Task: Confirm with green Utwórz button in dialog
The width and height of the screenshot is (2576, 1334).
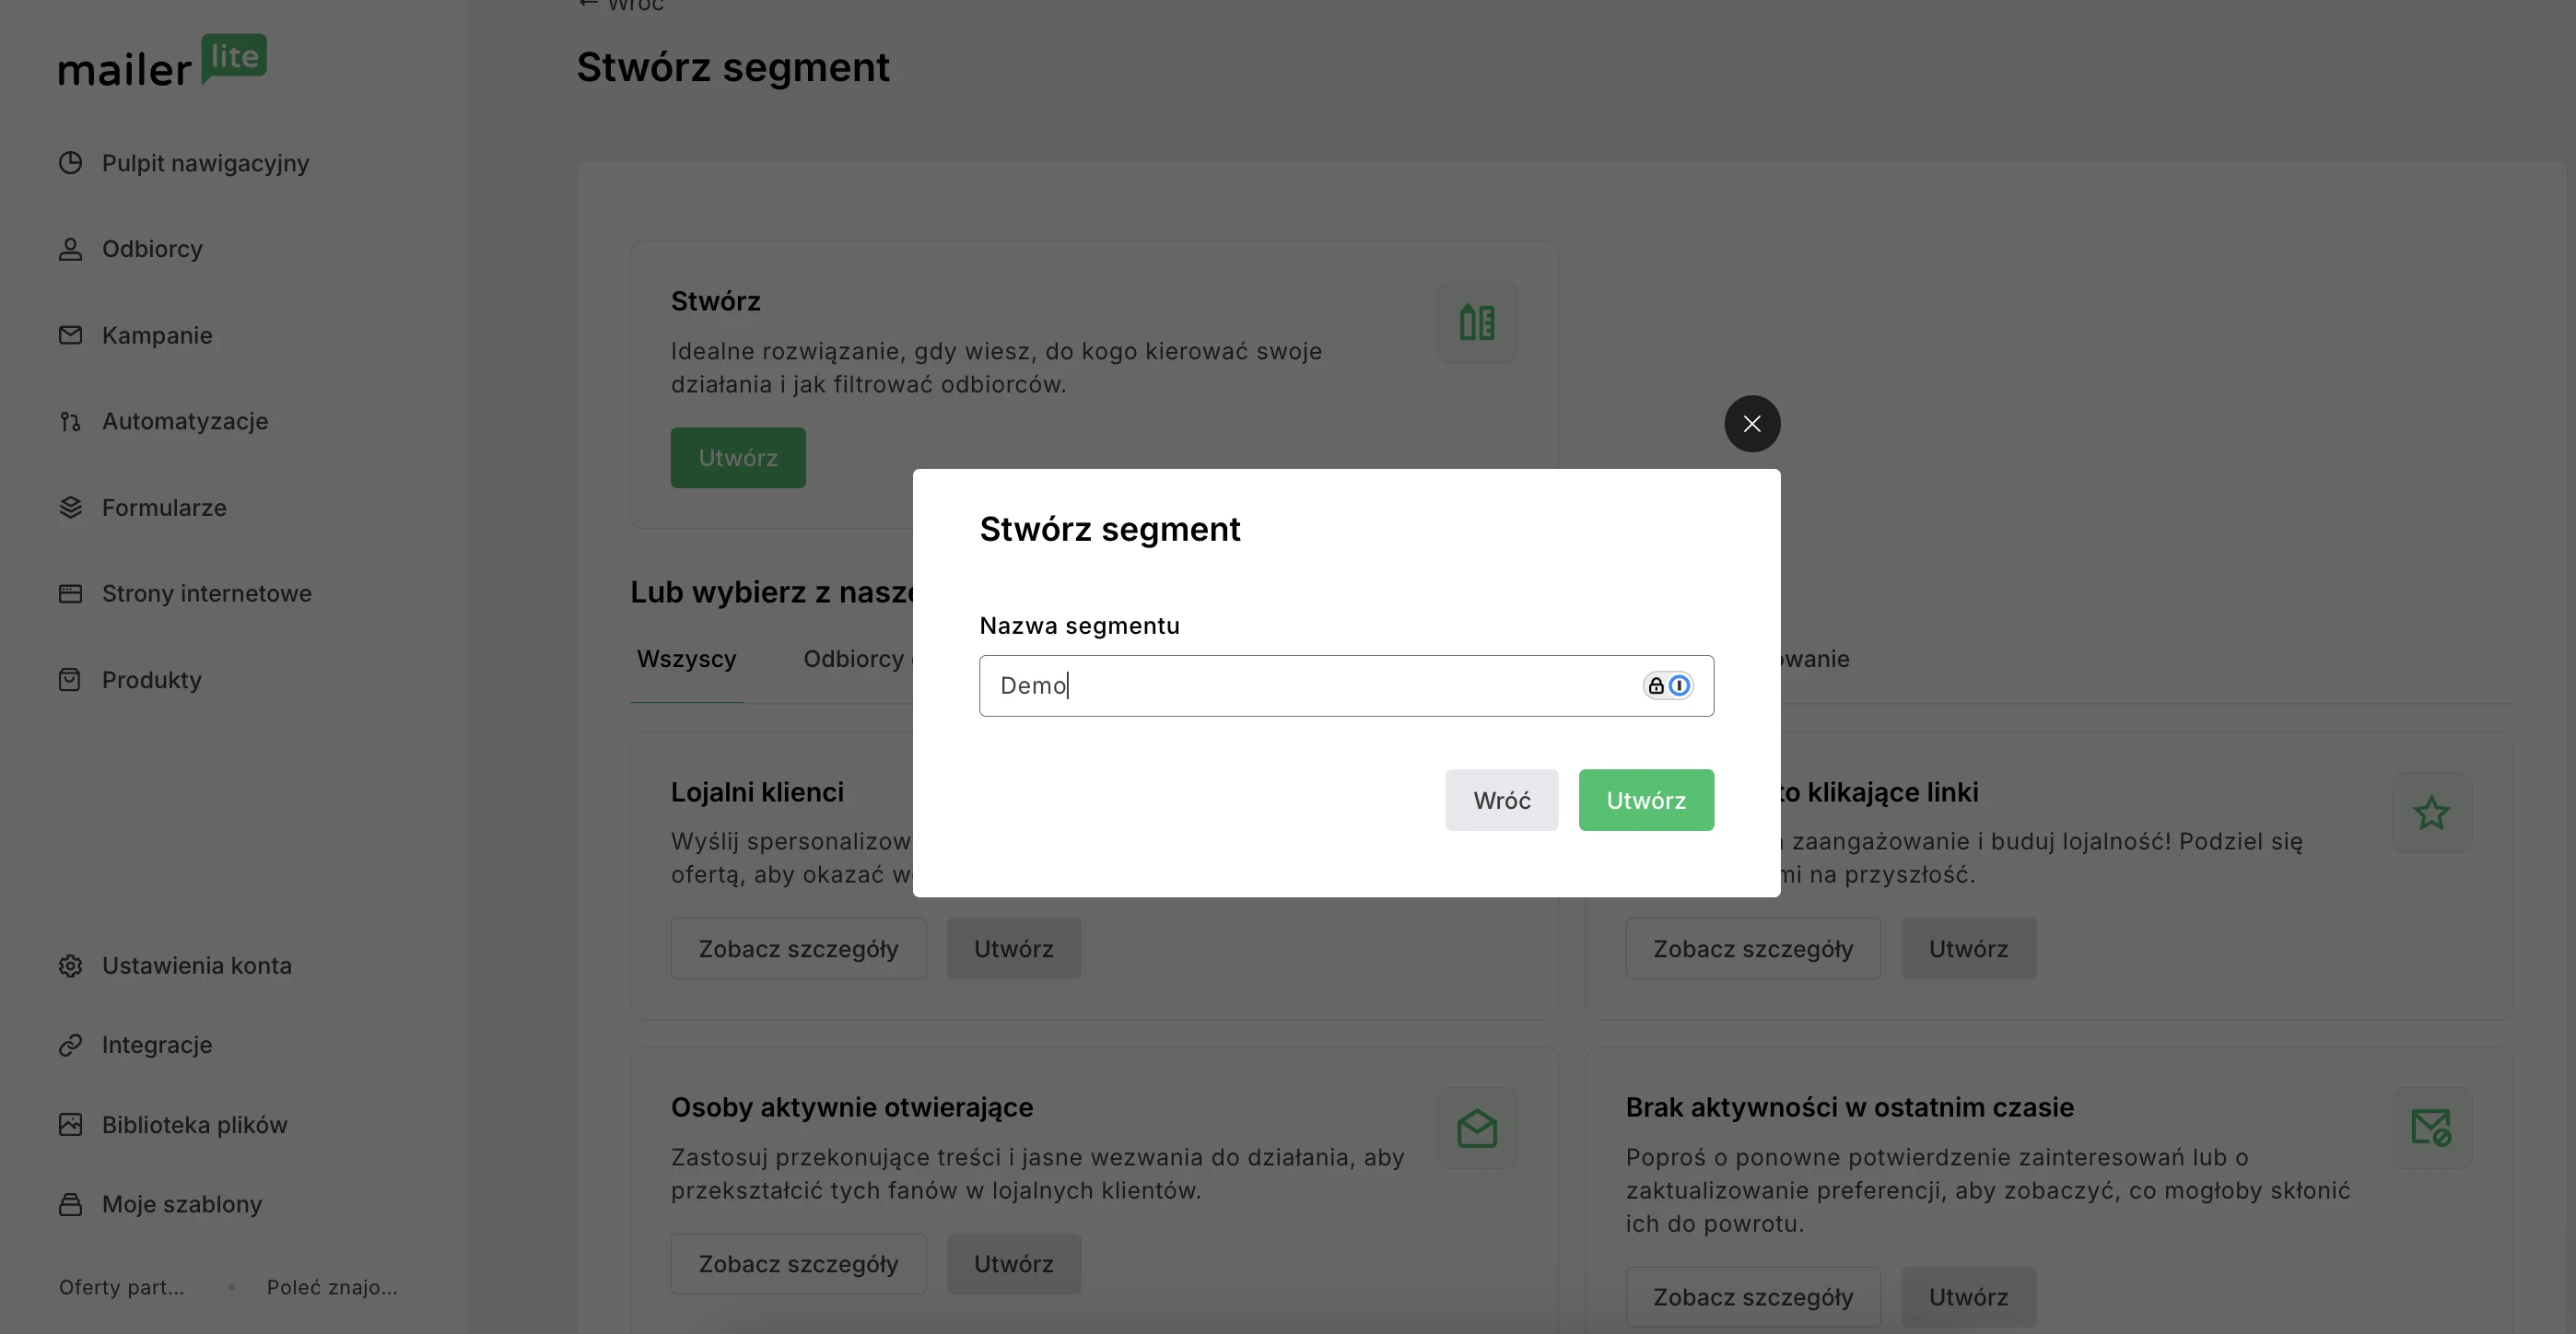Action: tap(1646, 800)
